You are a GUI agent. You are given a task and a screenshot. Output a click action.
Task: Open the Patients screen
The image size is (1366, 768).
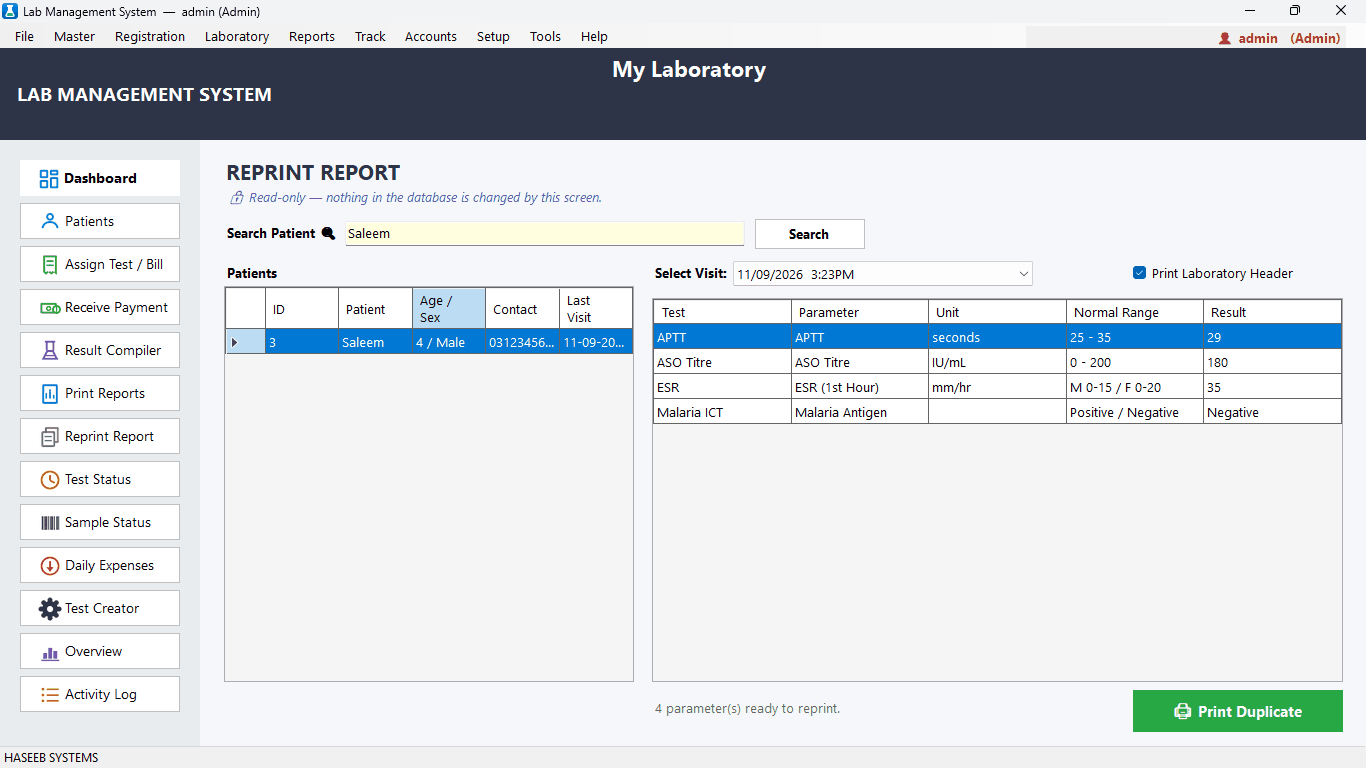coord(100,221)
